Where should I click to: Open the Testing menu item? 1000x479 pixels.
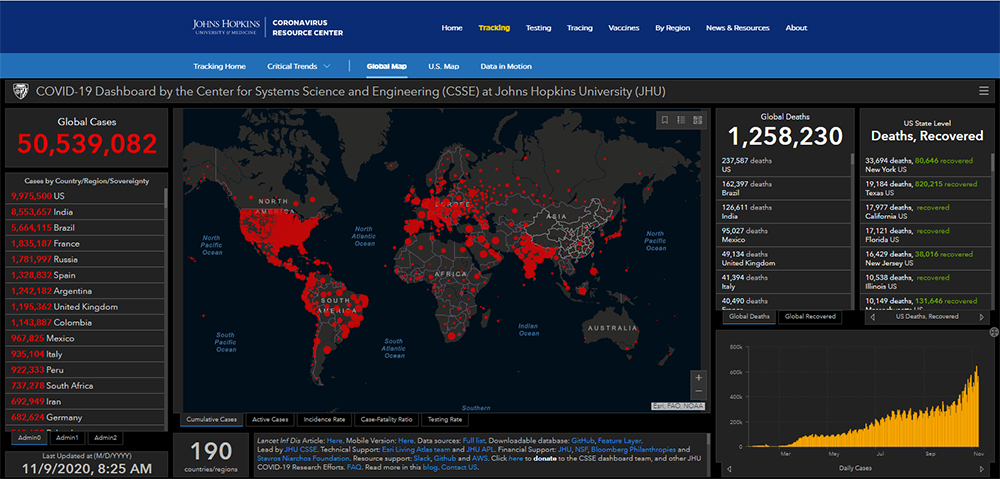tap(538, 28)
